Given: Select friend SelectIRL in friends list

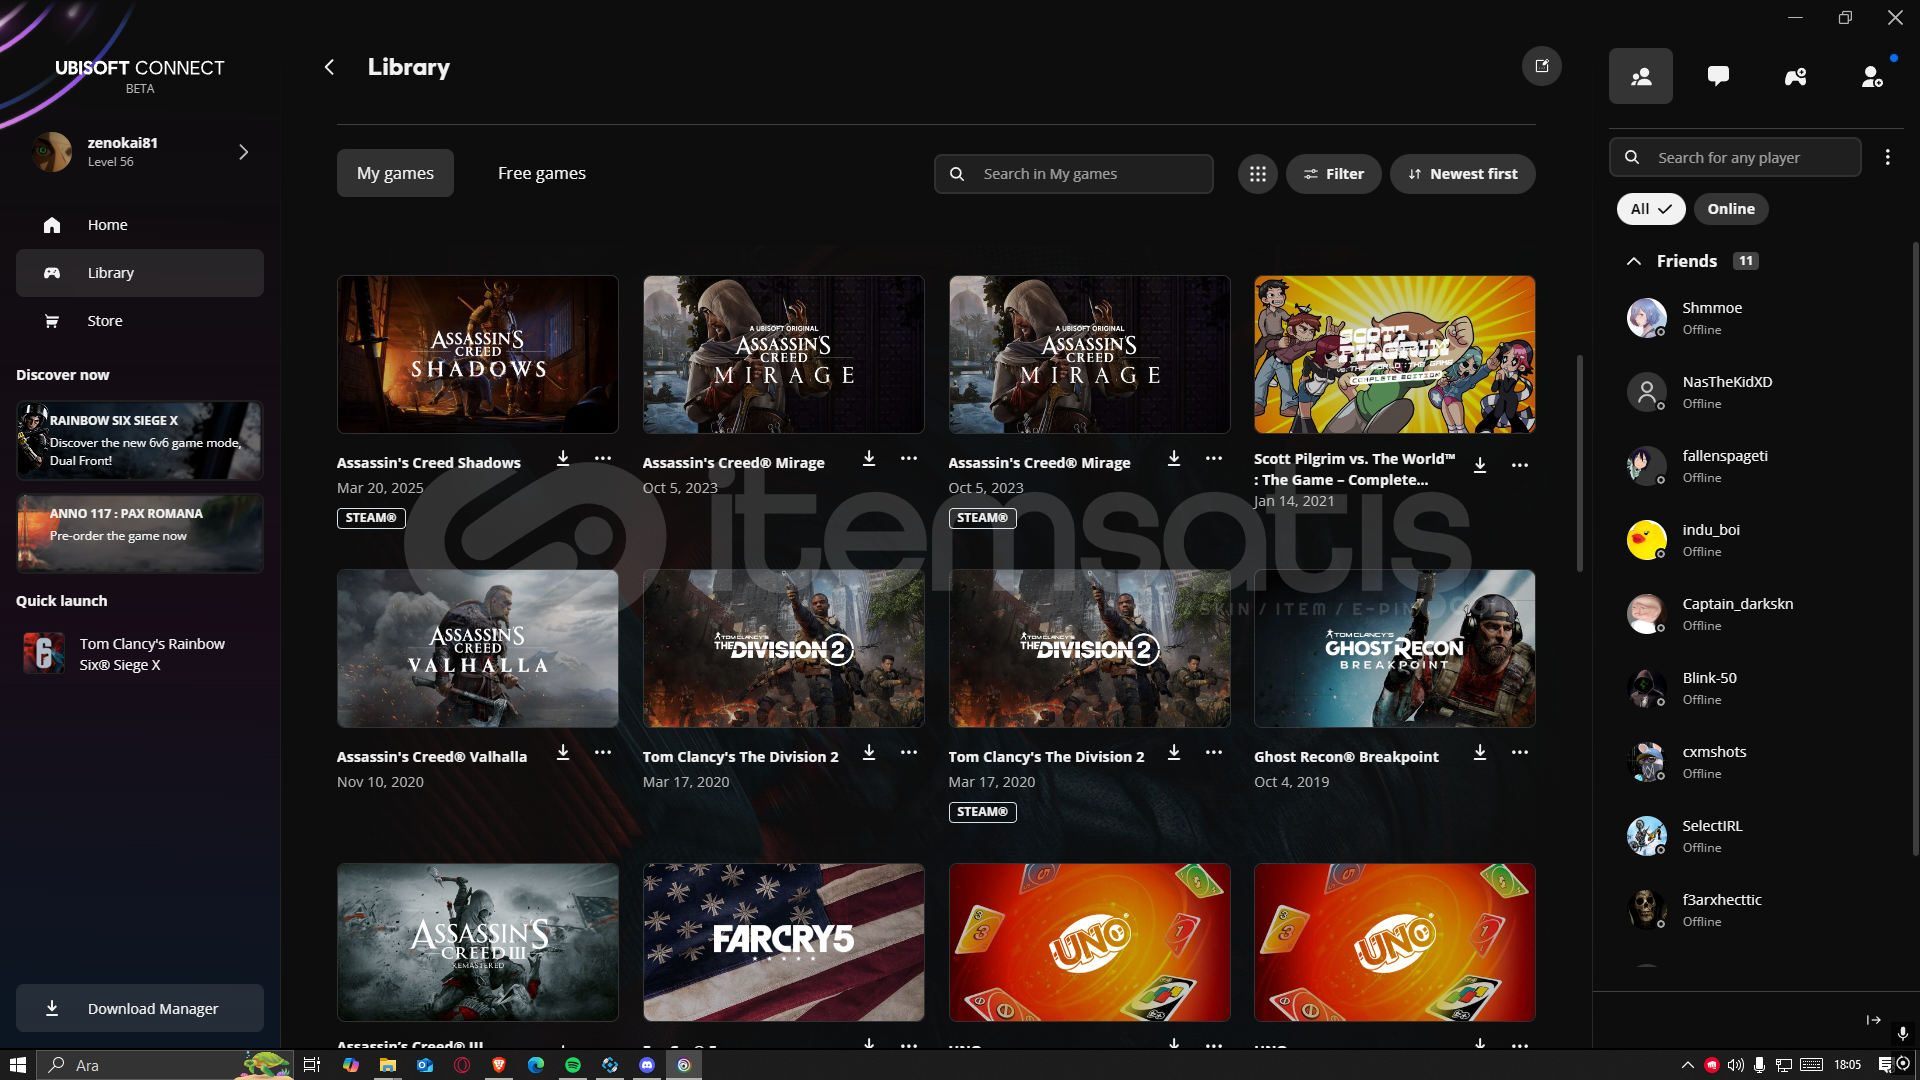Looking at the screenshot, I should tap(1755, 836).
